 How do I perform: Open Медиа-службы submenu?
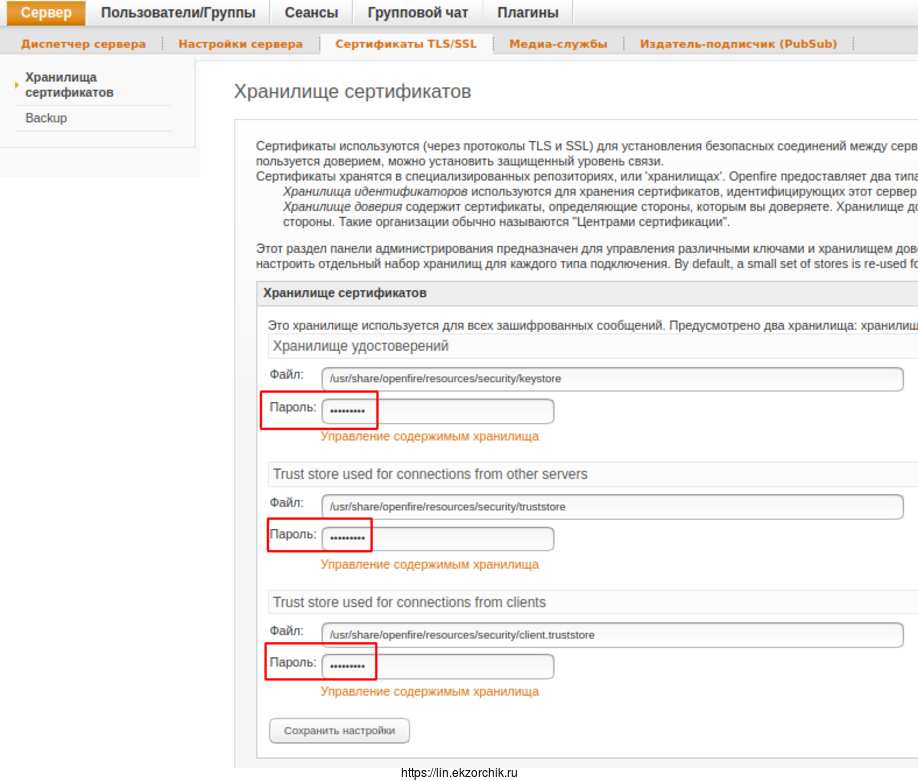[x=558, y=44]
